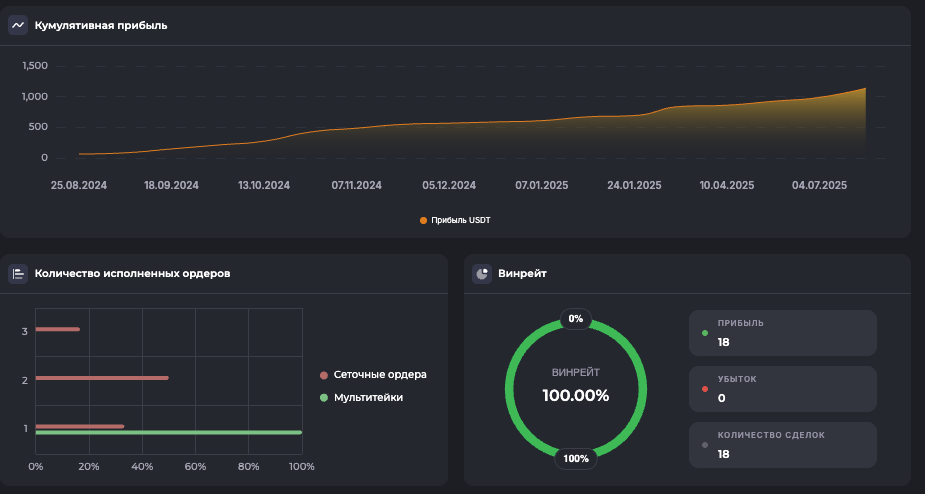Click the gray dot in КОЛИЧЕСТВО СДЕЛОК card
This screenshot has height=494, width=925.
[705, 445]
